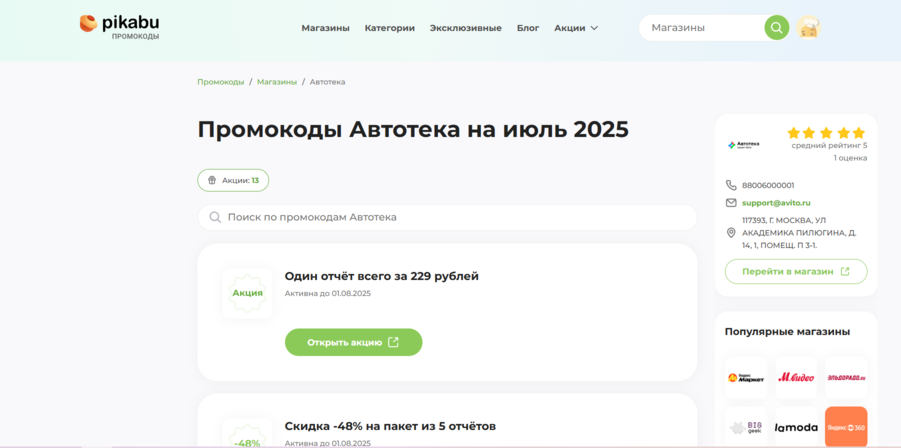Viewport: 901px width, 448px height.
Task: Focus the Поиск по промокодам Автотека field
Action: coord(447,218)
